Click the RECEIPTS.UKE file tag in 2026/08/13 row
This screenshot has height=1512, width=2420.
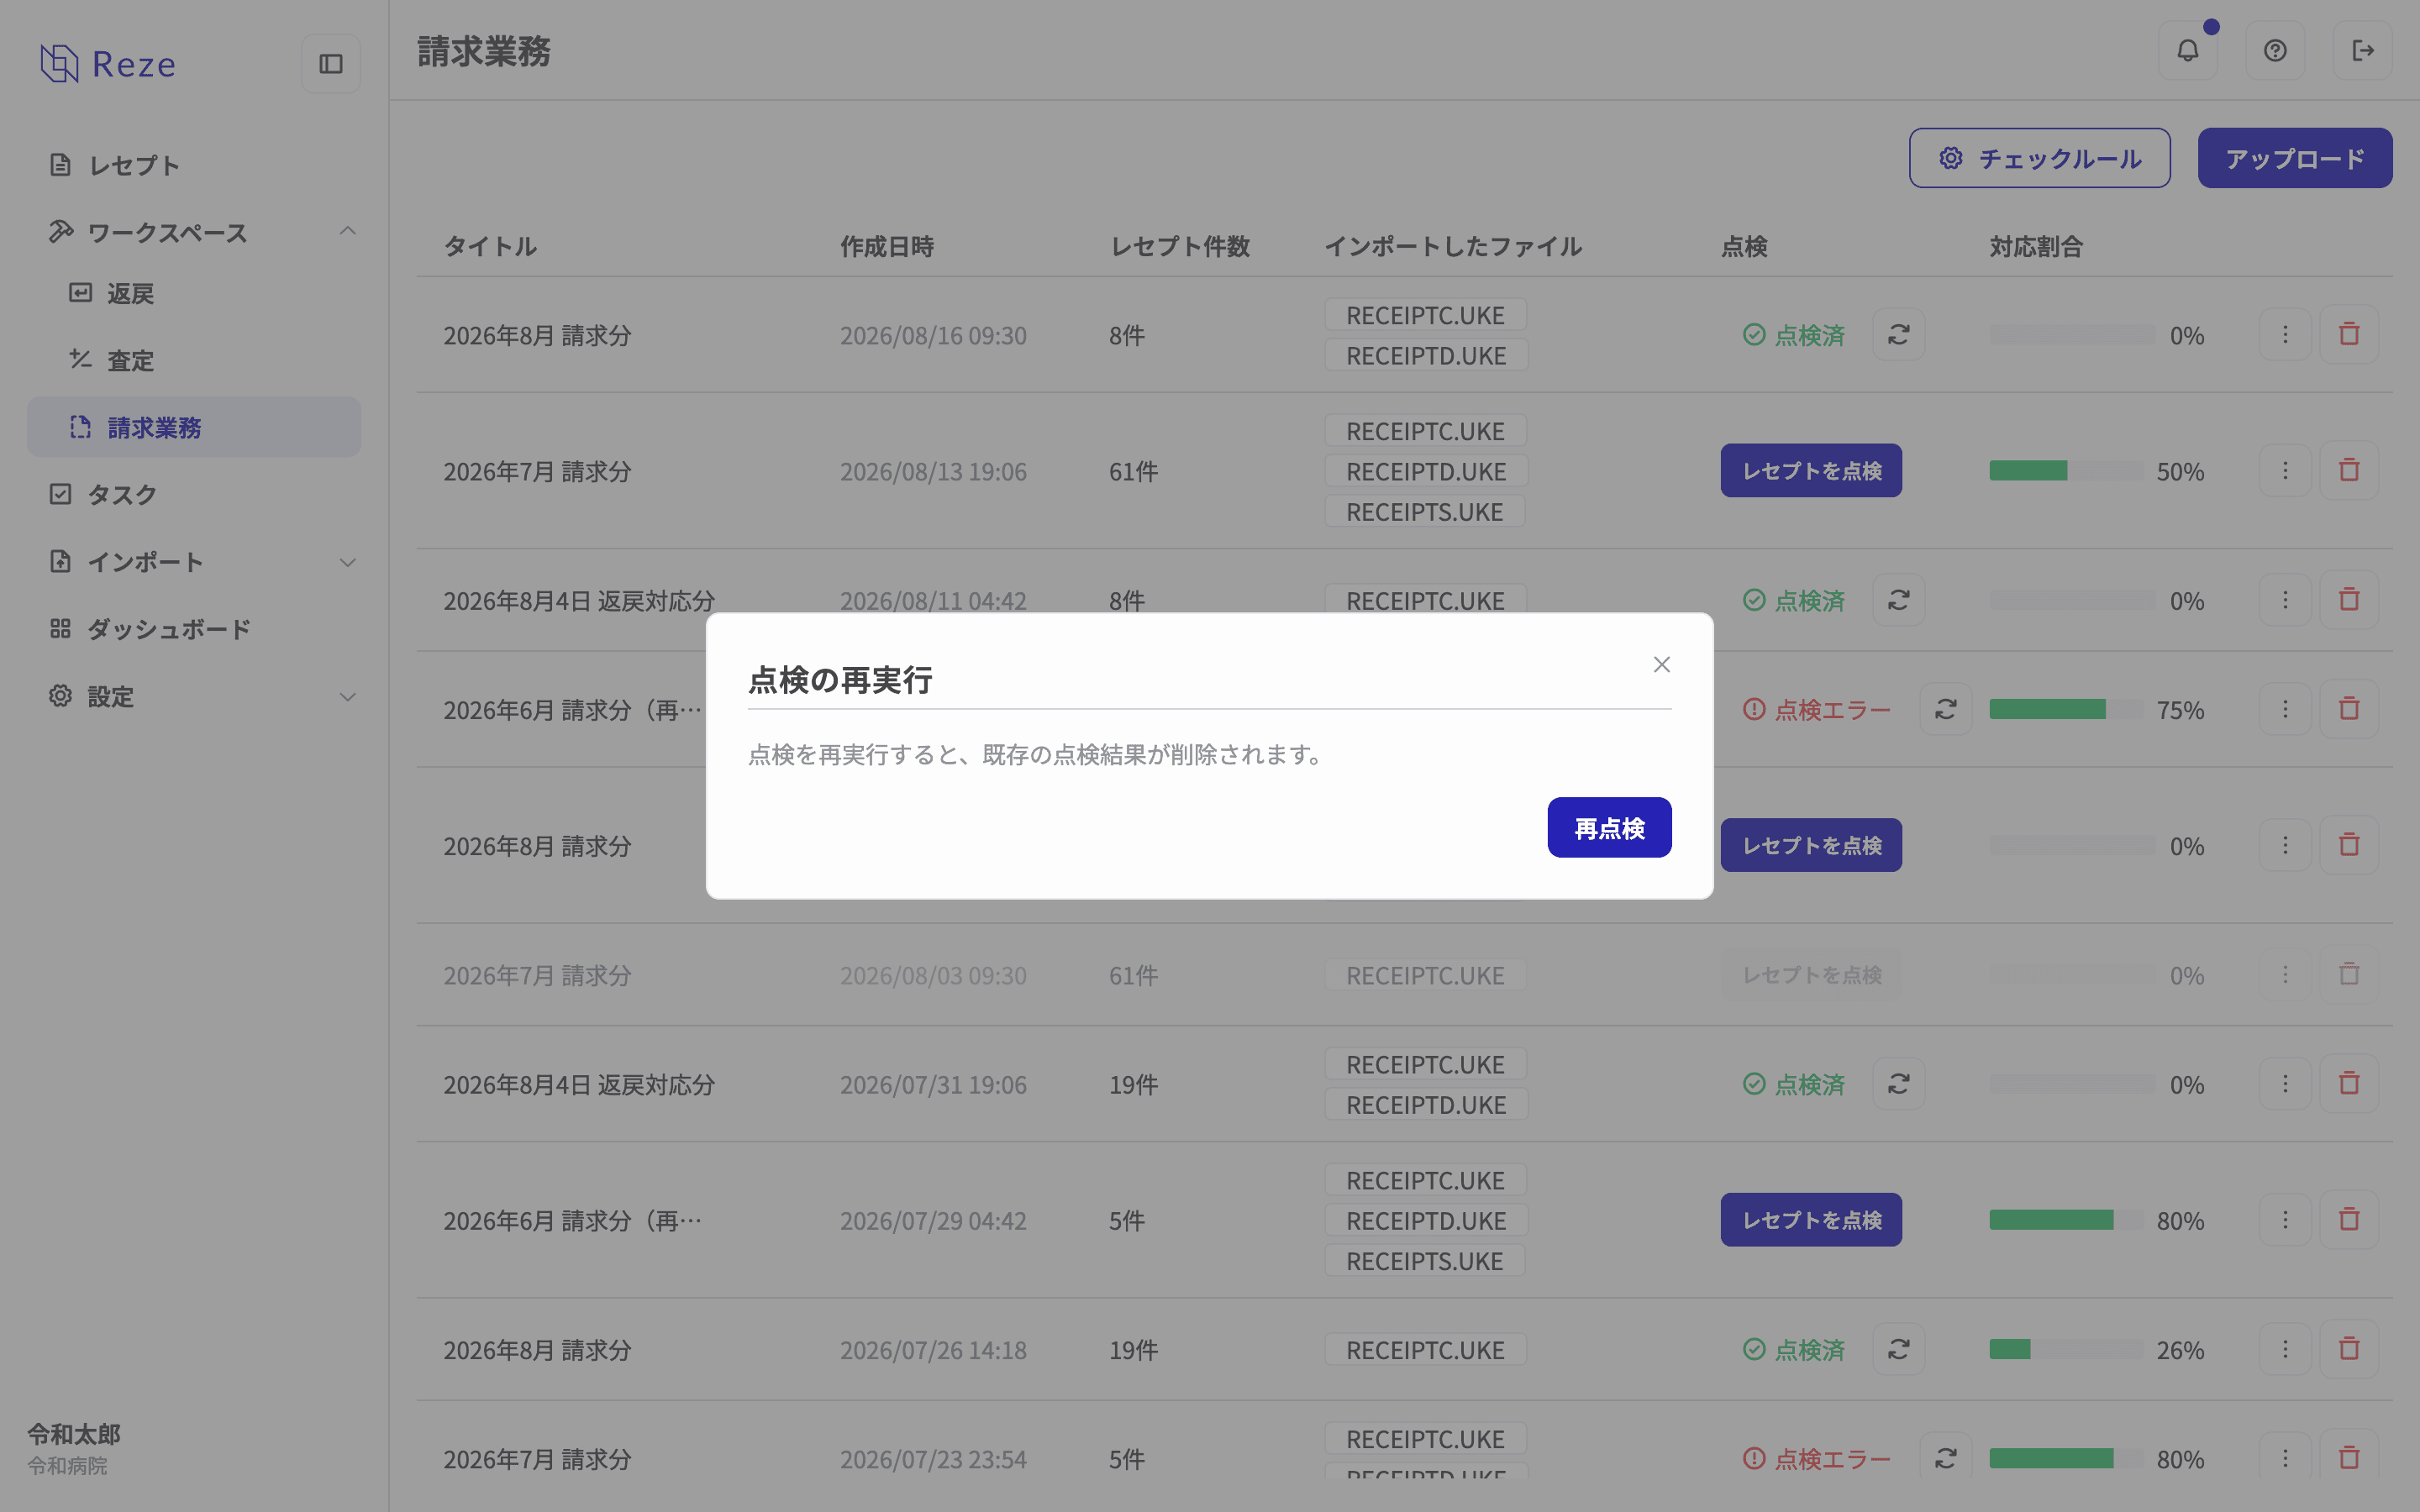[x=1424, y=511]
